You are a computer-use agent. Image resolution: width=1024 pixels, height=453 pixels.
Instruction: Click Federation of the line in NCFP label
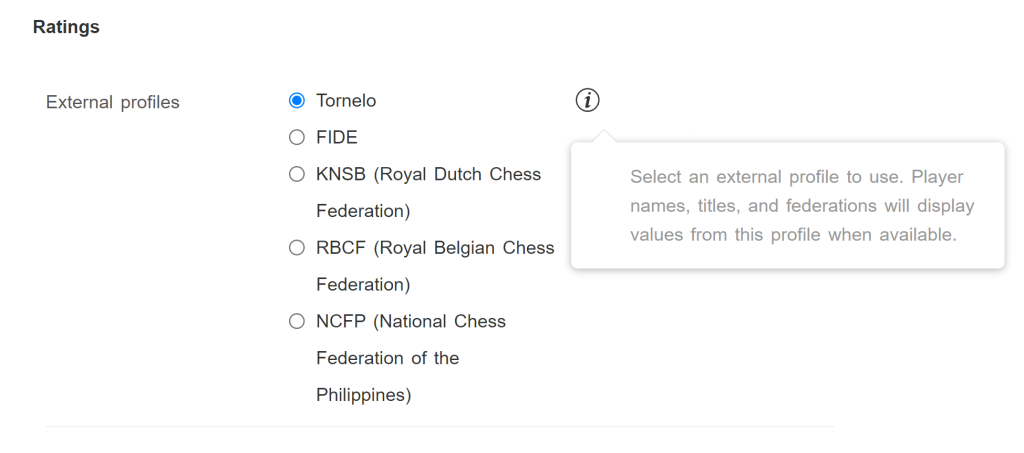point(387,358)
